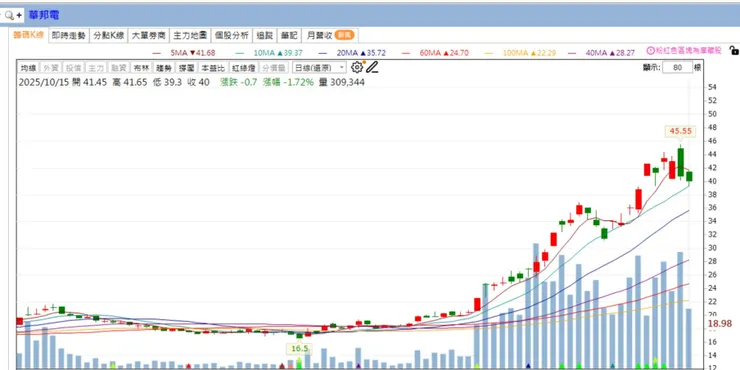Viewport: 740px width, 370px height.
Task: Open the 籌碼K線 tab
Action: (x=28, y=35)
